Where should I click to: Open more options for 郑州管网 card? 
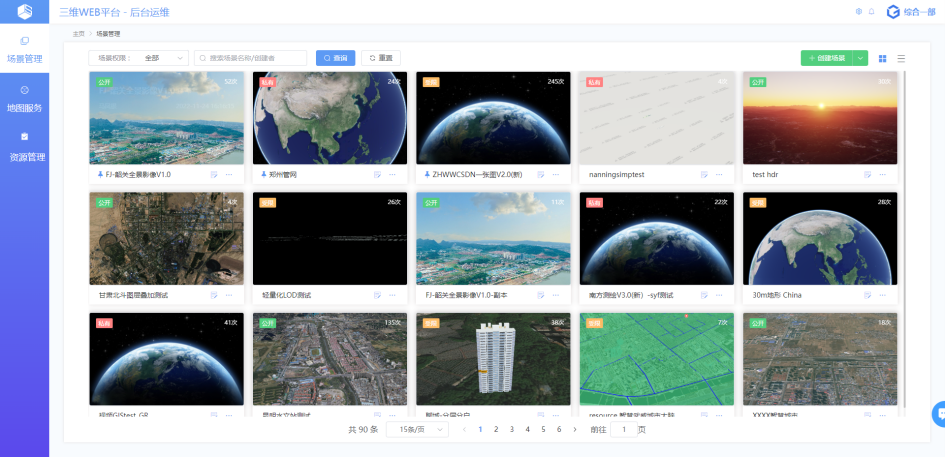point(392,174)
